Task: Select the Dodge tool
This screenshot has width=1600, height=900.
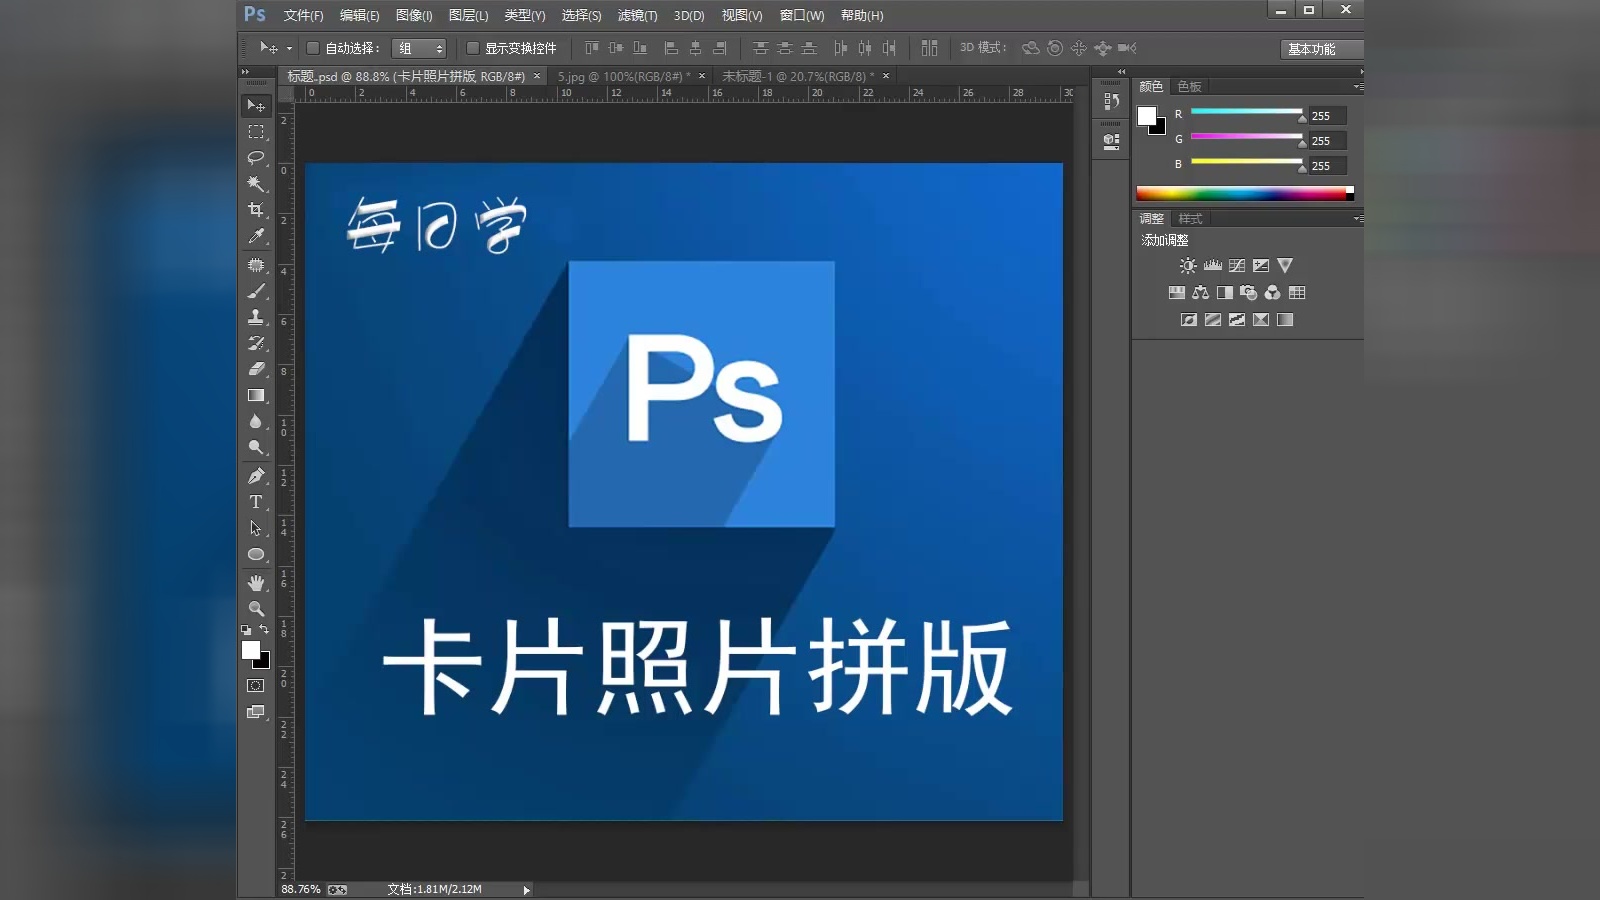Action: pos(256,447)
